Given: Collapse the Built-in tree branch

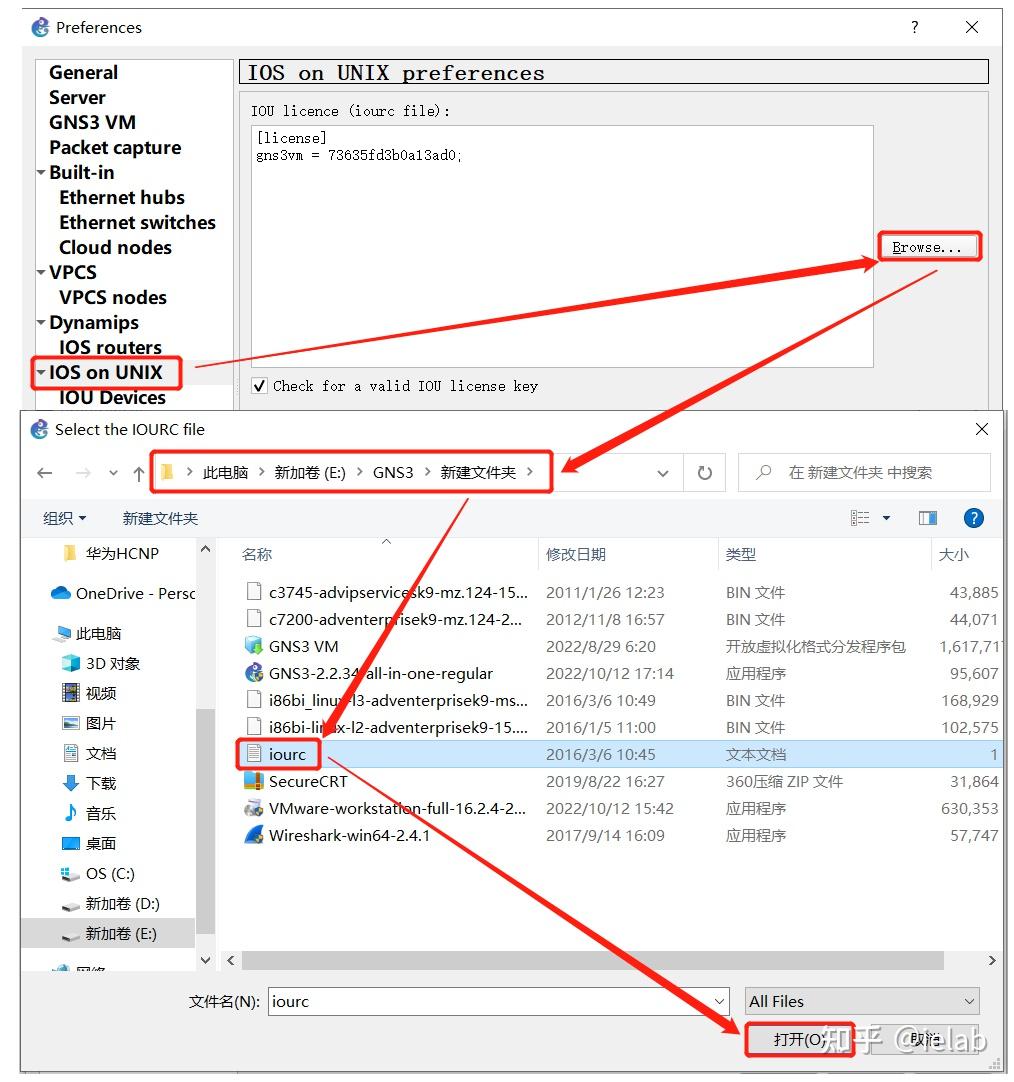Looking at the screenshot, I should pyautogui.click(x=41, y=172).
